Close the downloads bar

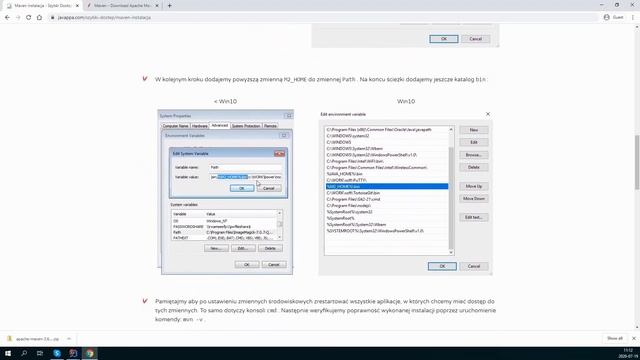(634, 338)
